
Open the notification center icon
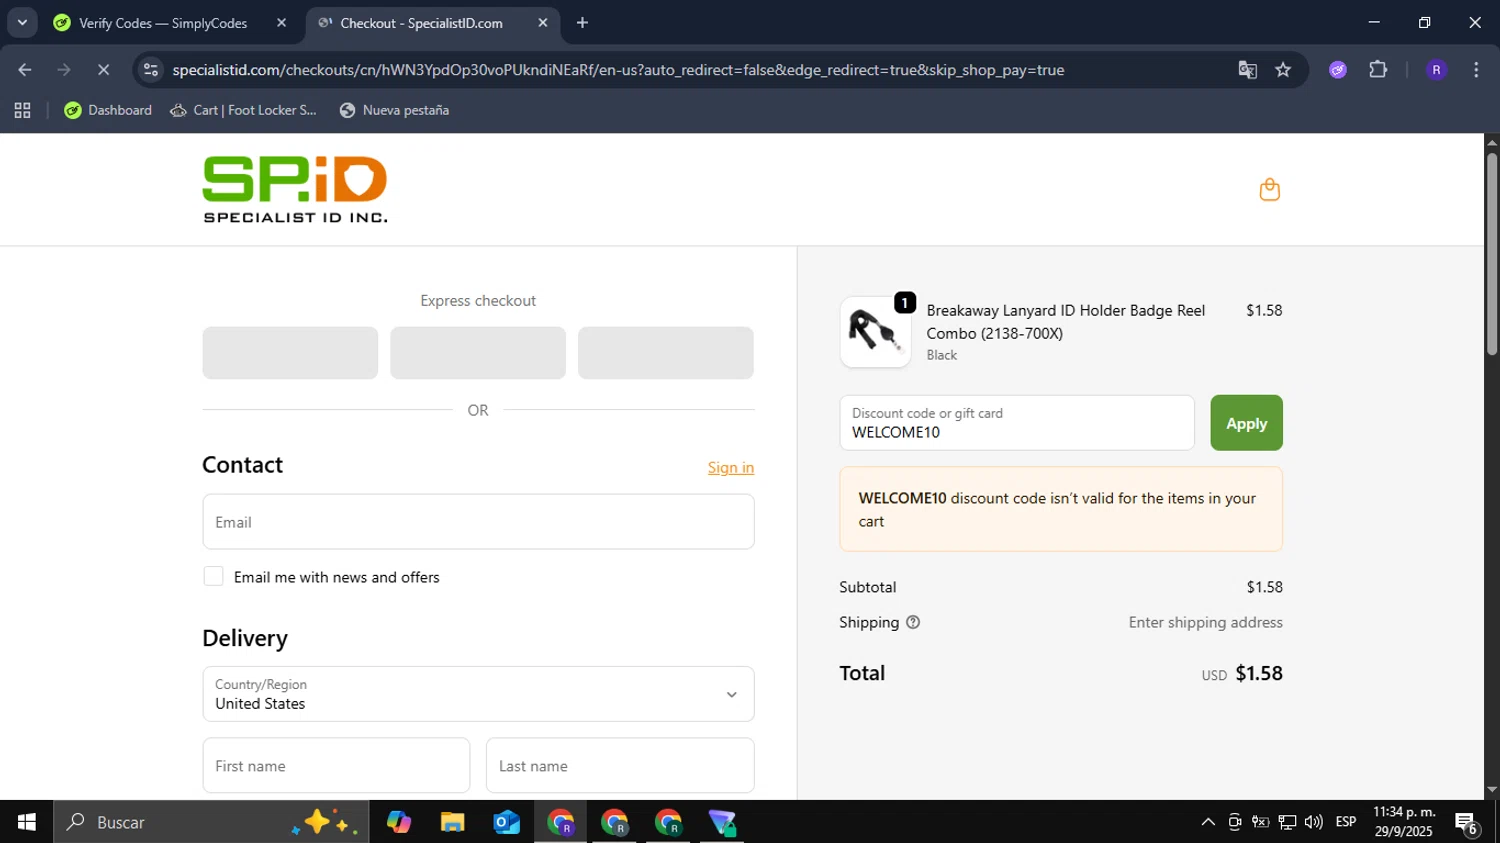1467,823
